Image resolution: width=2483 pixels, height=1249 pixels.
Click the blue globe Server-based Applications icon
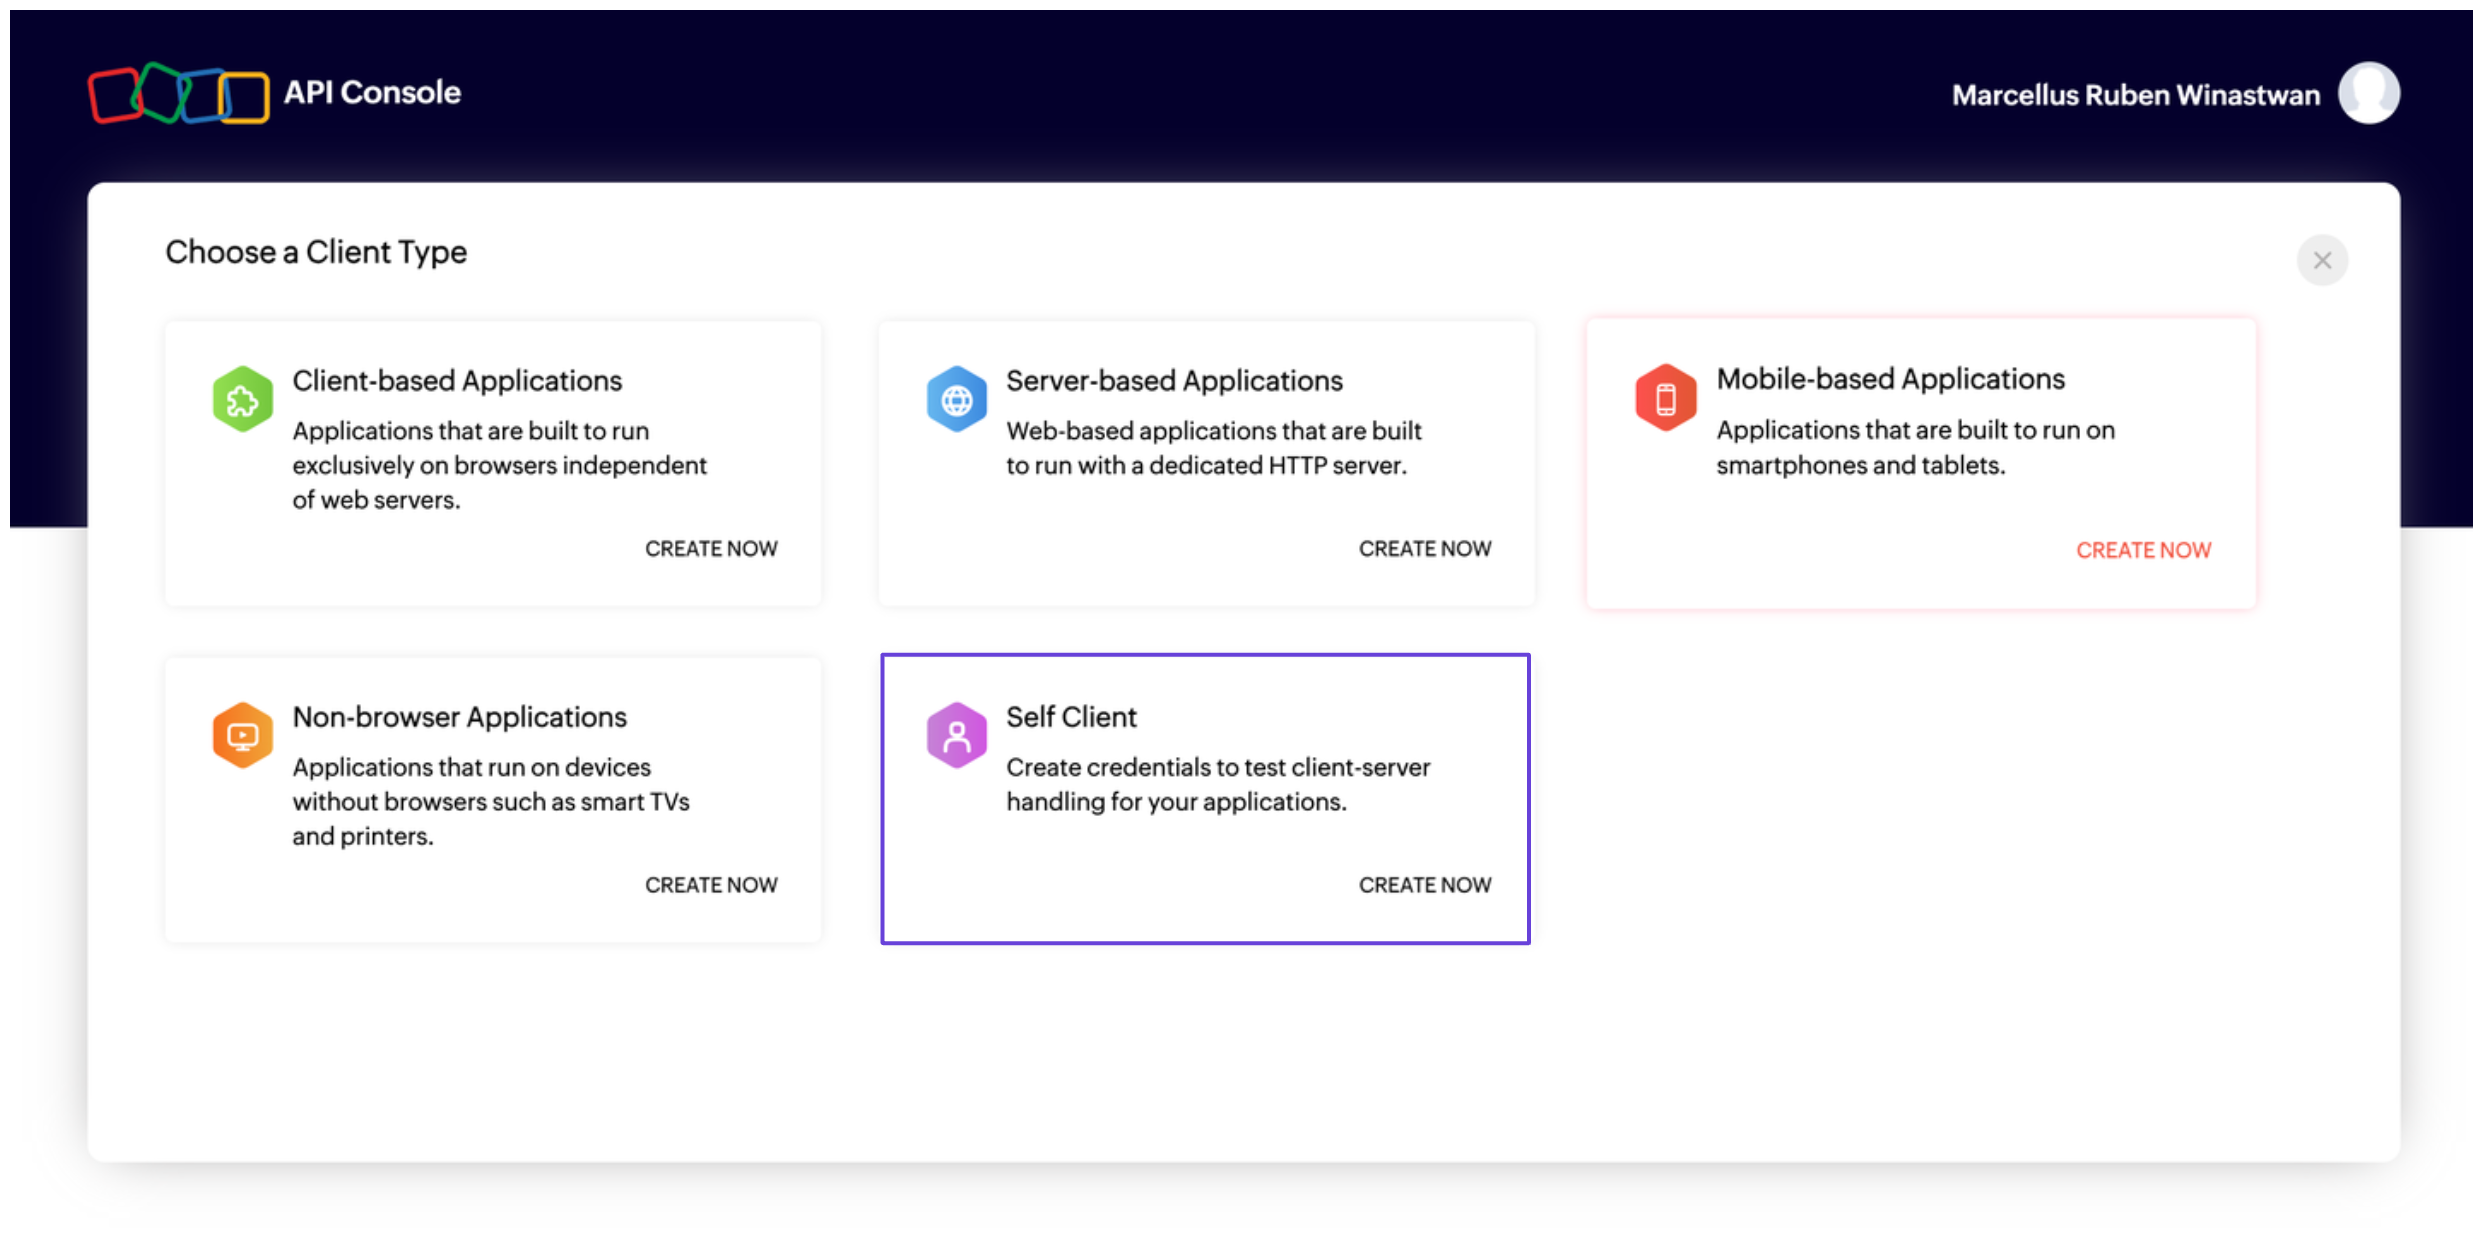pyautogui.click(x=956, y=399)
